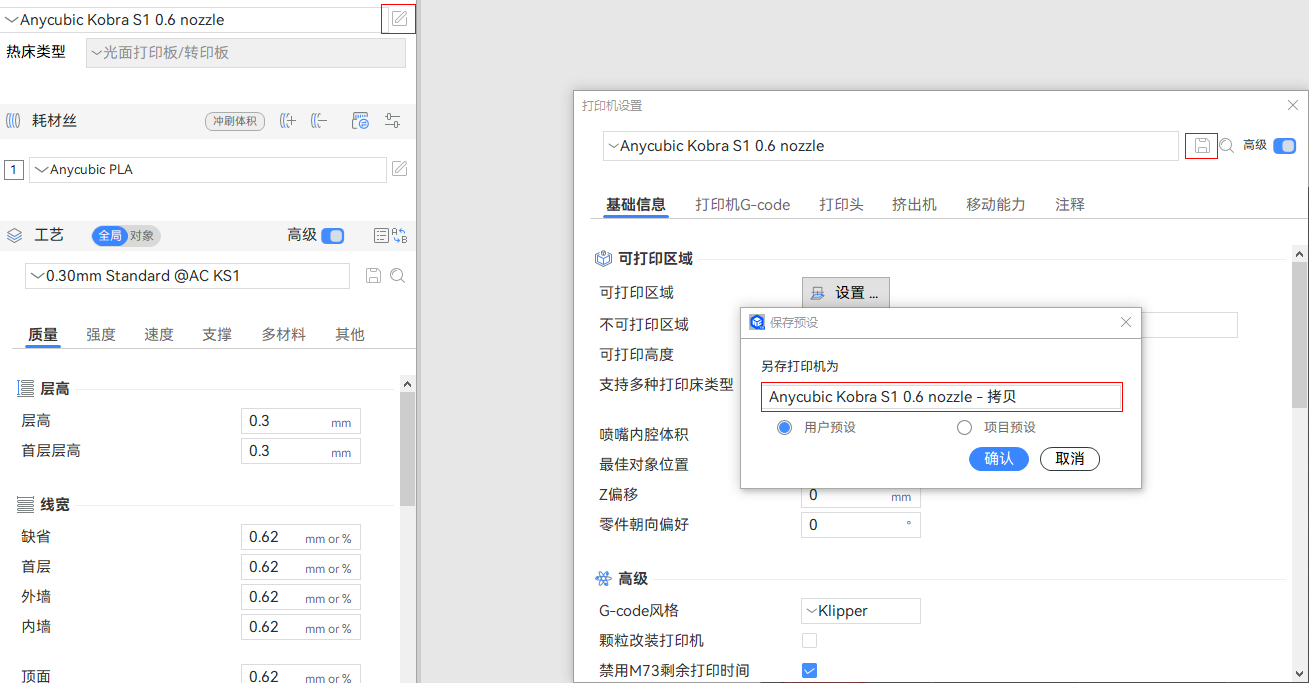Switch to the 其他 tab
Screen dimensions: 1309x683
pos(350,335)
